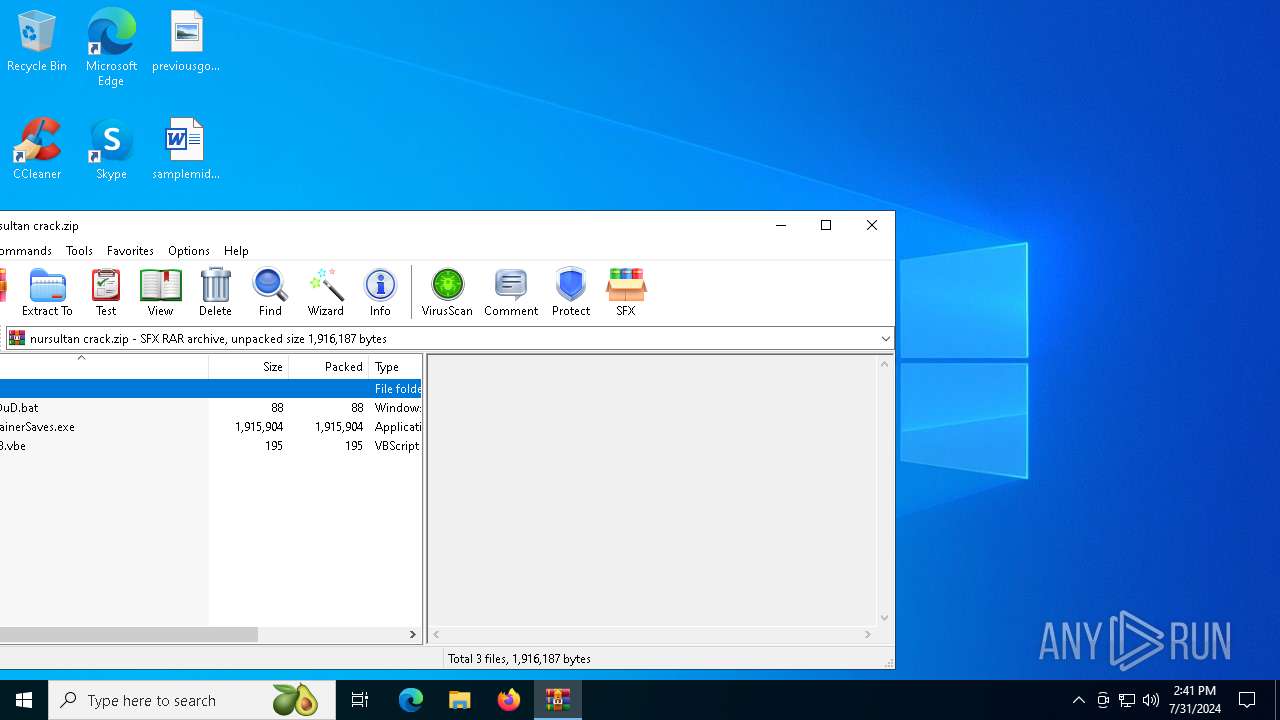
Task: Launch the Wizard tool
Action: click(x=325, y=292)
